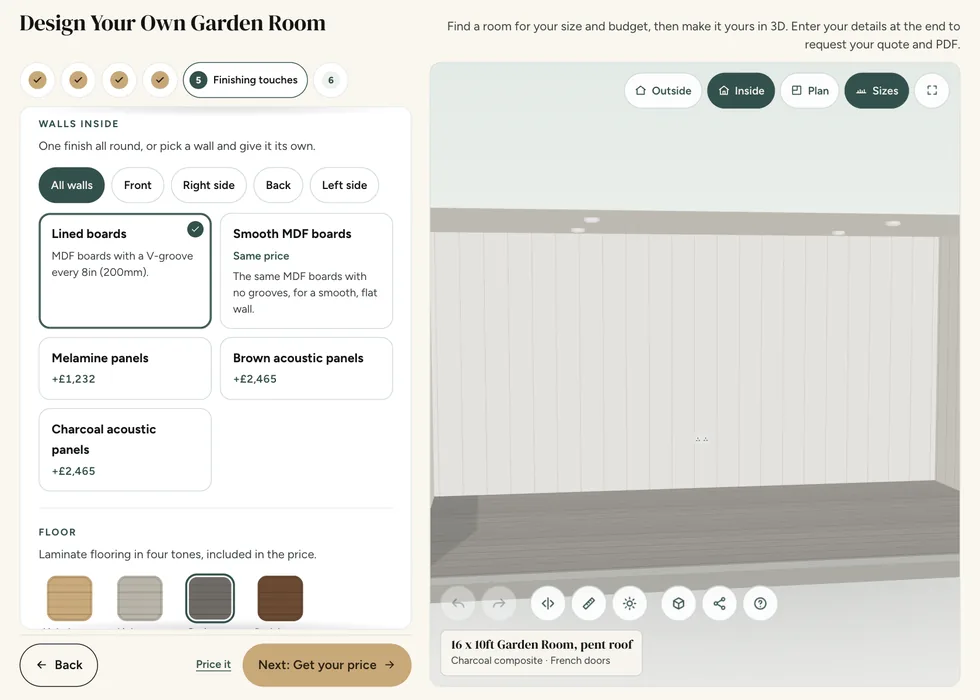This screenshot has width=980, height=700.
Task: Go to completed step three checkmark
Action: (x=119, y=80)
